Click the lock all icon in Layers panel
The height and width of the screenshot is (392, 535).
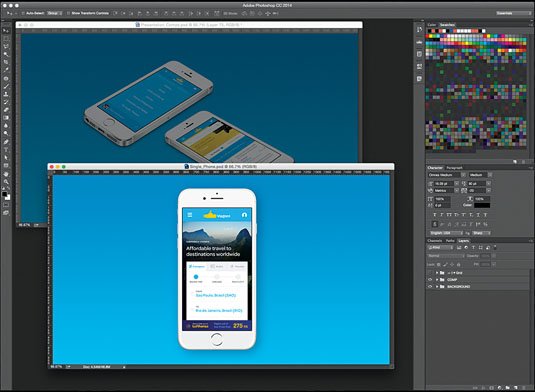[x=458, y=264]
